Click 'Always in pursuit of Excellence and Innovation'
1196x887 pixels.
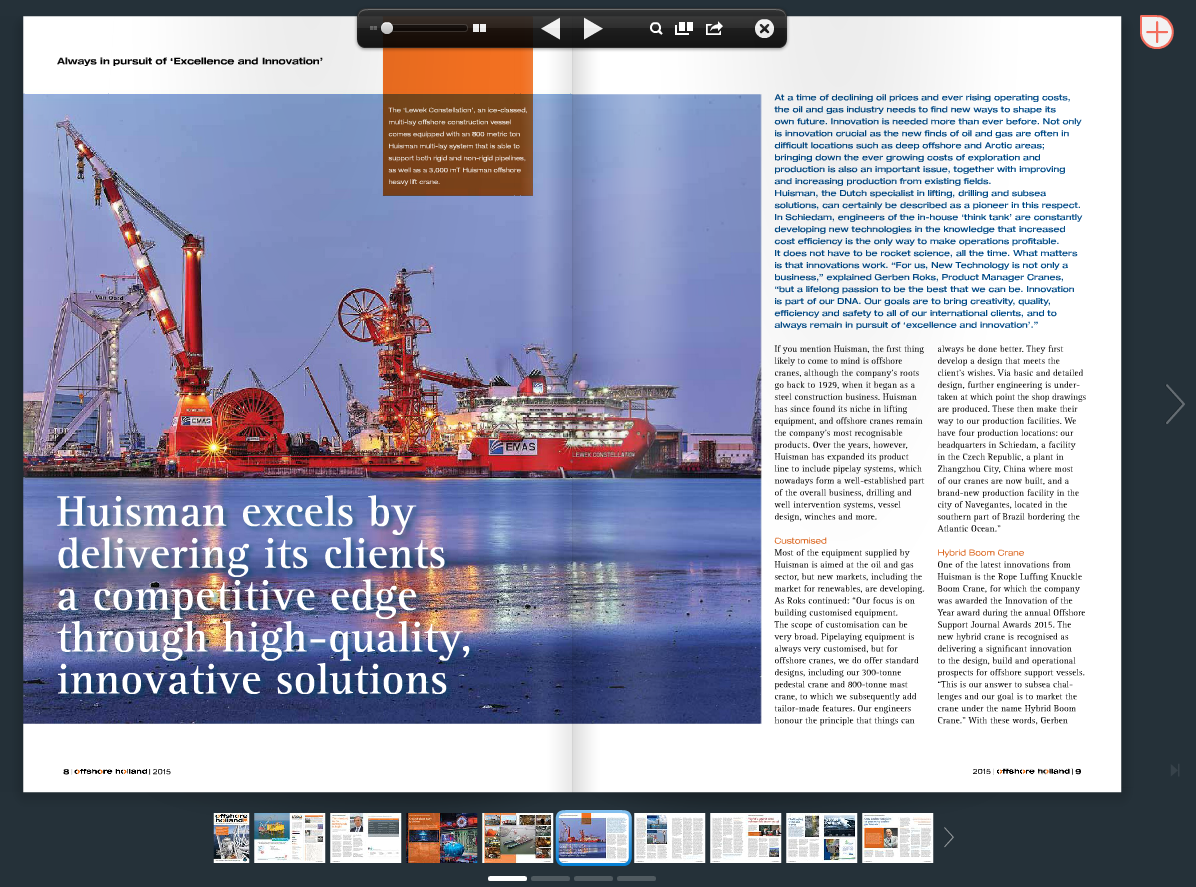click(190, 61)
